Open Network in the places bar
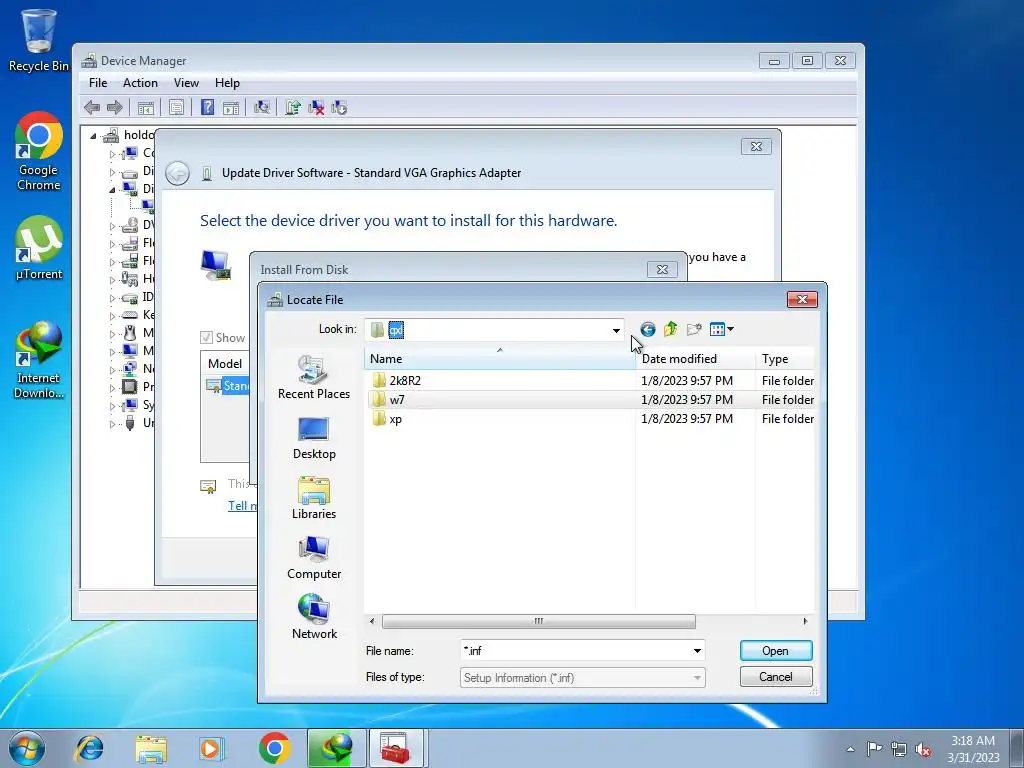The image size is (1024, 768). pos(313,617)
